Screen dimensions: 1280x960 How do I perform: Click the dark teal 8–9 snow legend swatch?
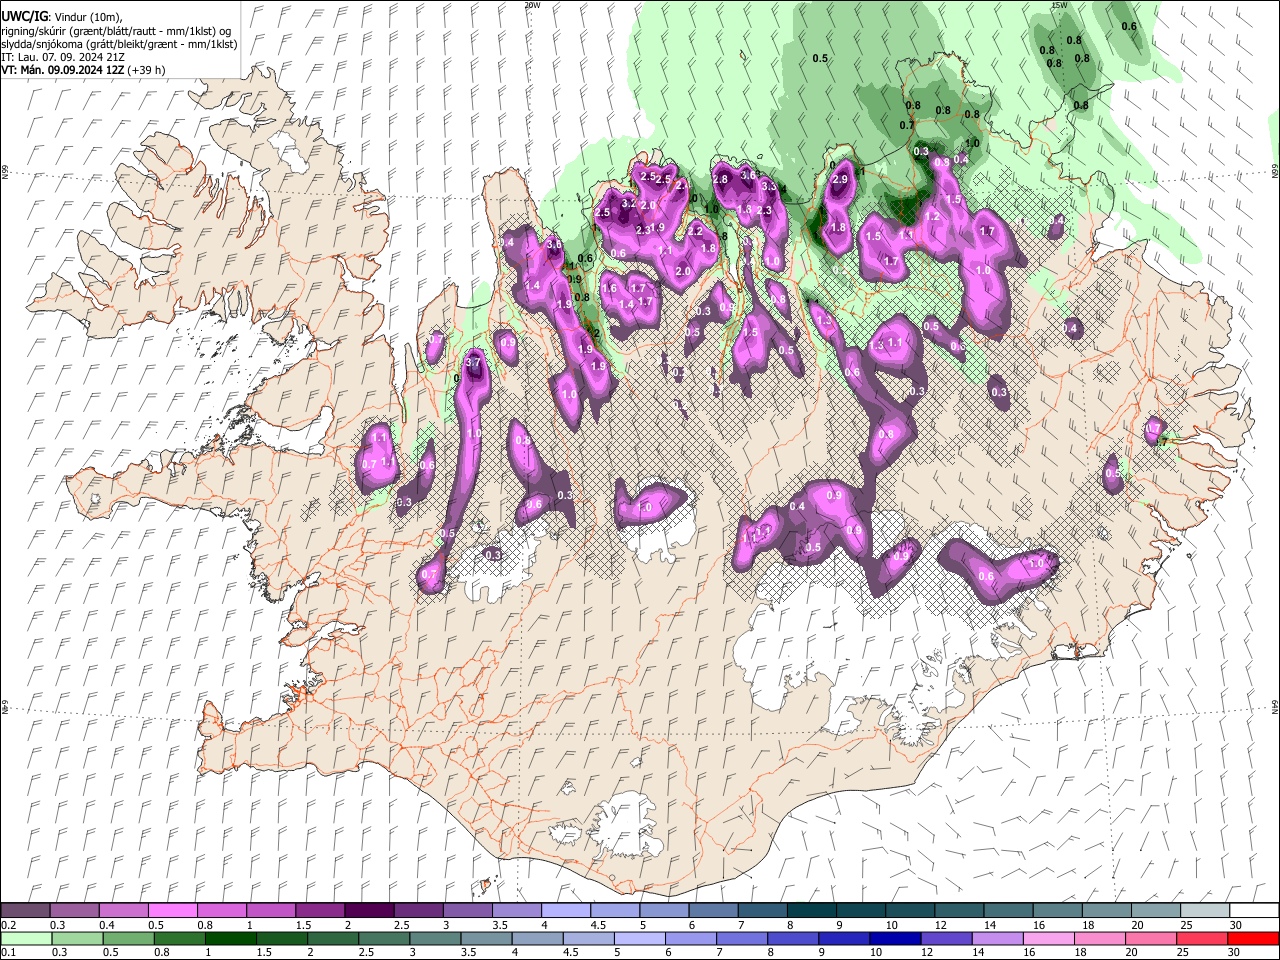tap(812, 910)
